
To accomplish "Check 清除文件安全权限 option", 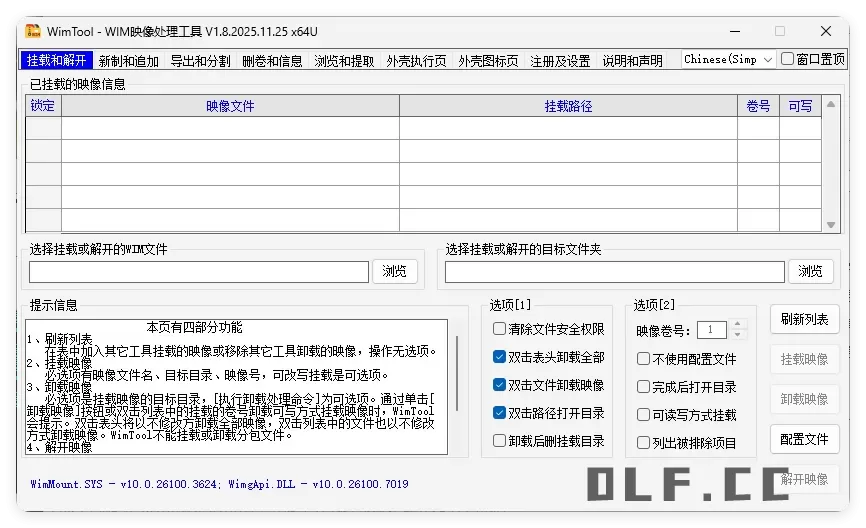I will 499,329.
